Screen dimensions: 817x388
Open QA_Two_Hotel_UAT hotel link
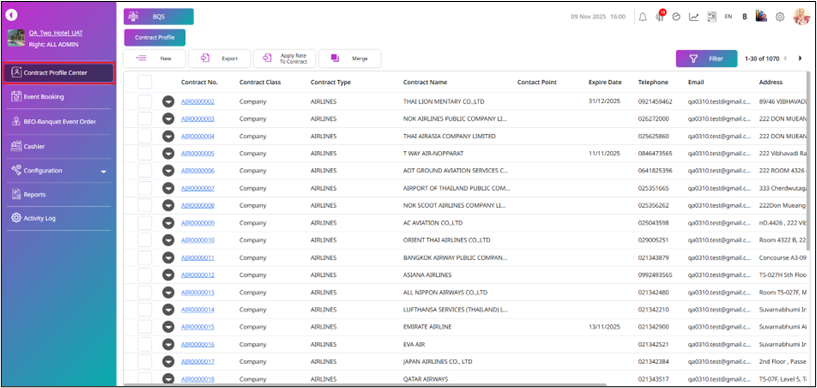coord(56,33)
